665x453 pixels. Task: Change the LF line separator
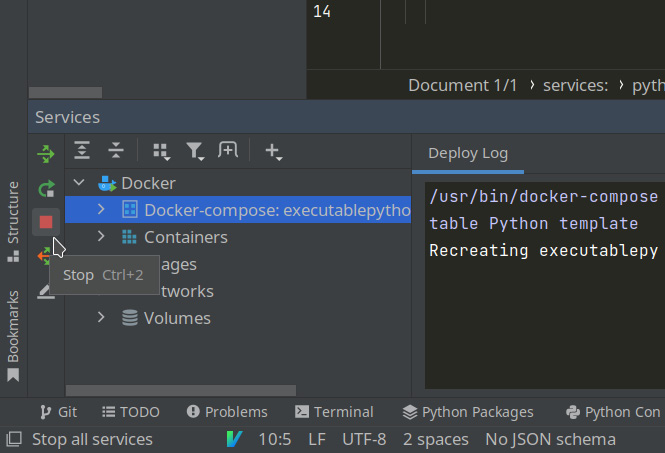[317, 439]
